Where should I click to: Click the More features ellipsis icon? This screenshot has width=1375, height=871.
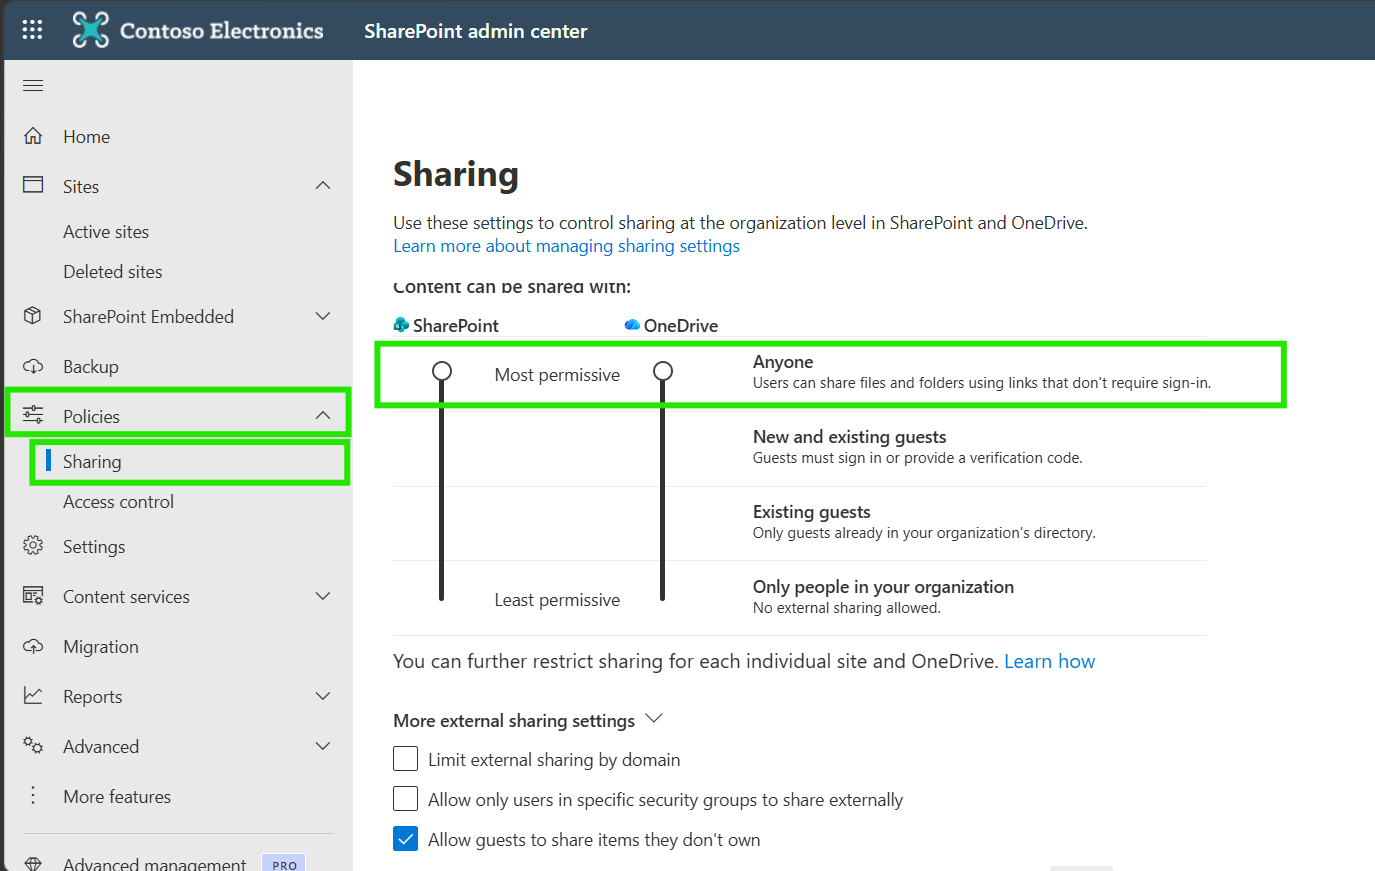33,796
